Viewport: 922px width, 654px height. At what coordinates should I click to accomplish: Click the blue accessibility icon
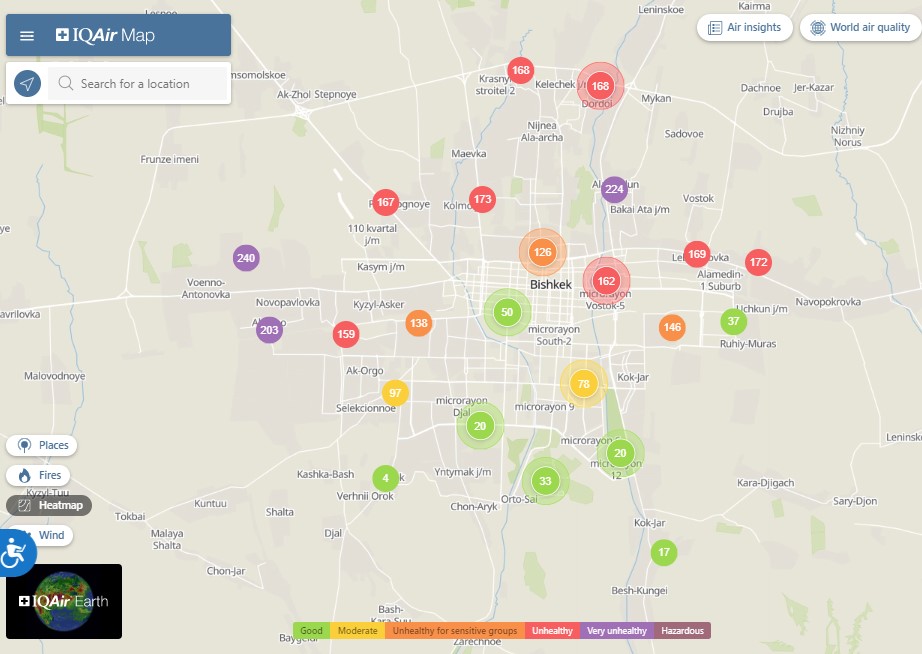[x=13, y=552]
